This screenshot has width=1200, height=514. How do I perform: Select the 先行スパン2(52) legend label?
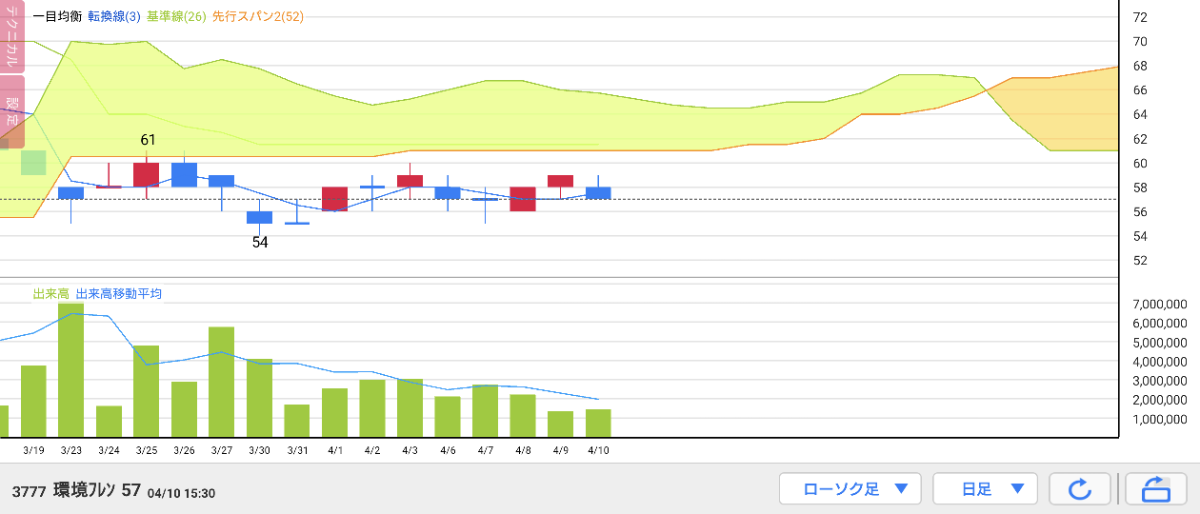258,17
